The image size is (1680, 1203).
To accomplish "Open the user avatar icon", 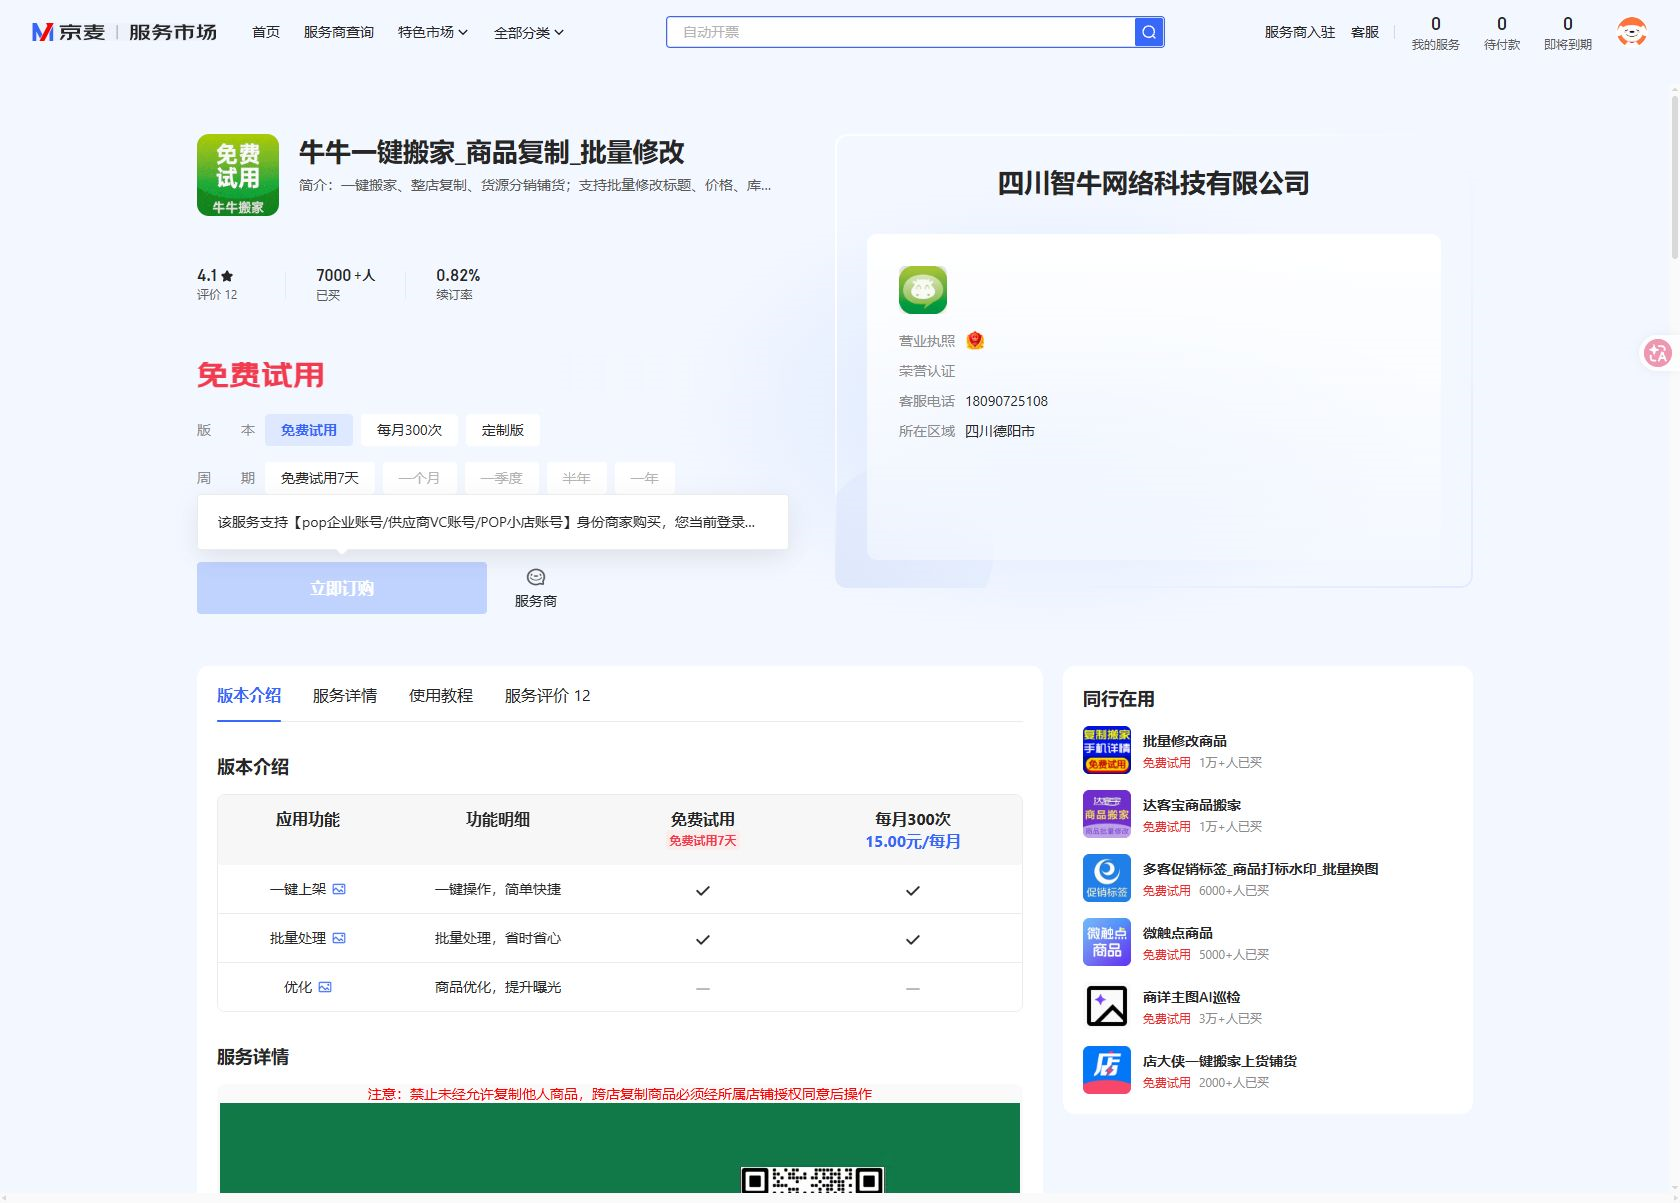I will [x=1632, y=32].
